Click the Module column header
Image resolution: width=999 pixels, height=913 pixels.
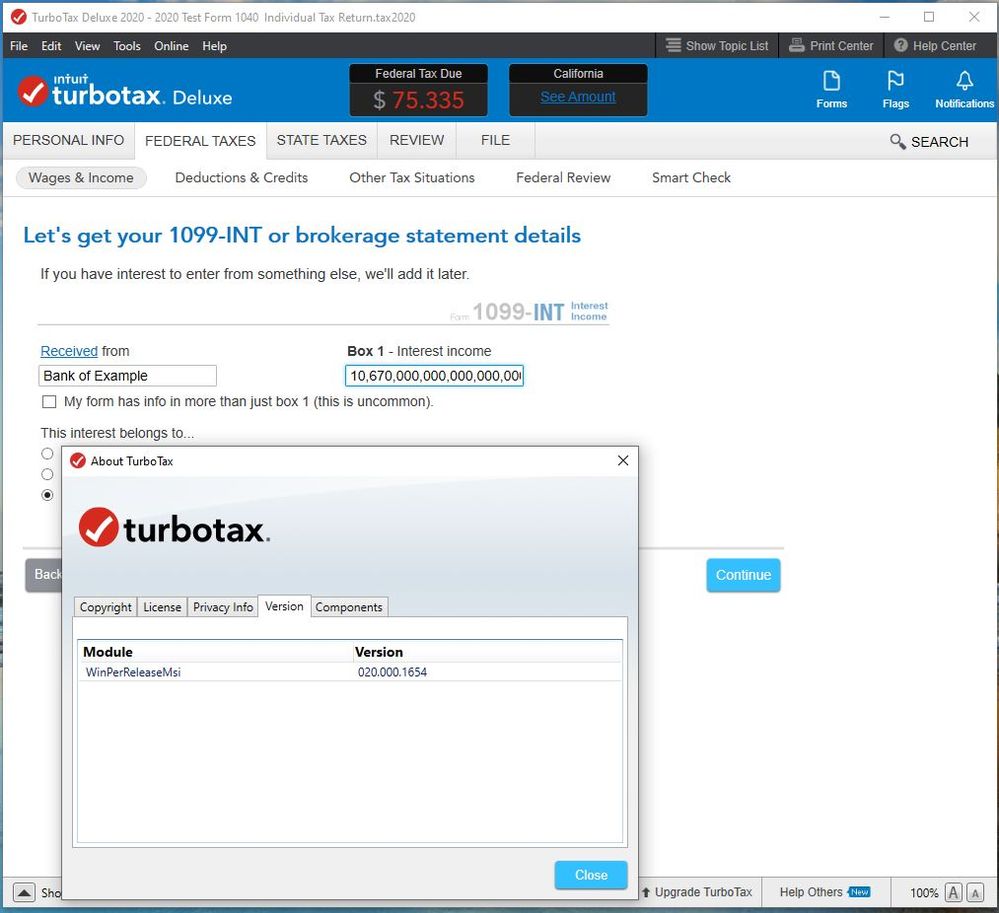pos(216,652)
